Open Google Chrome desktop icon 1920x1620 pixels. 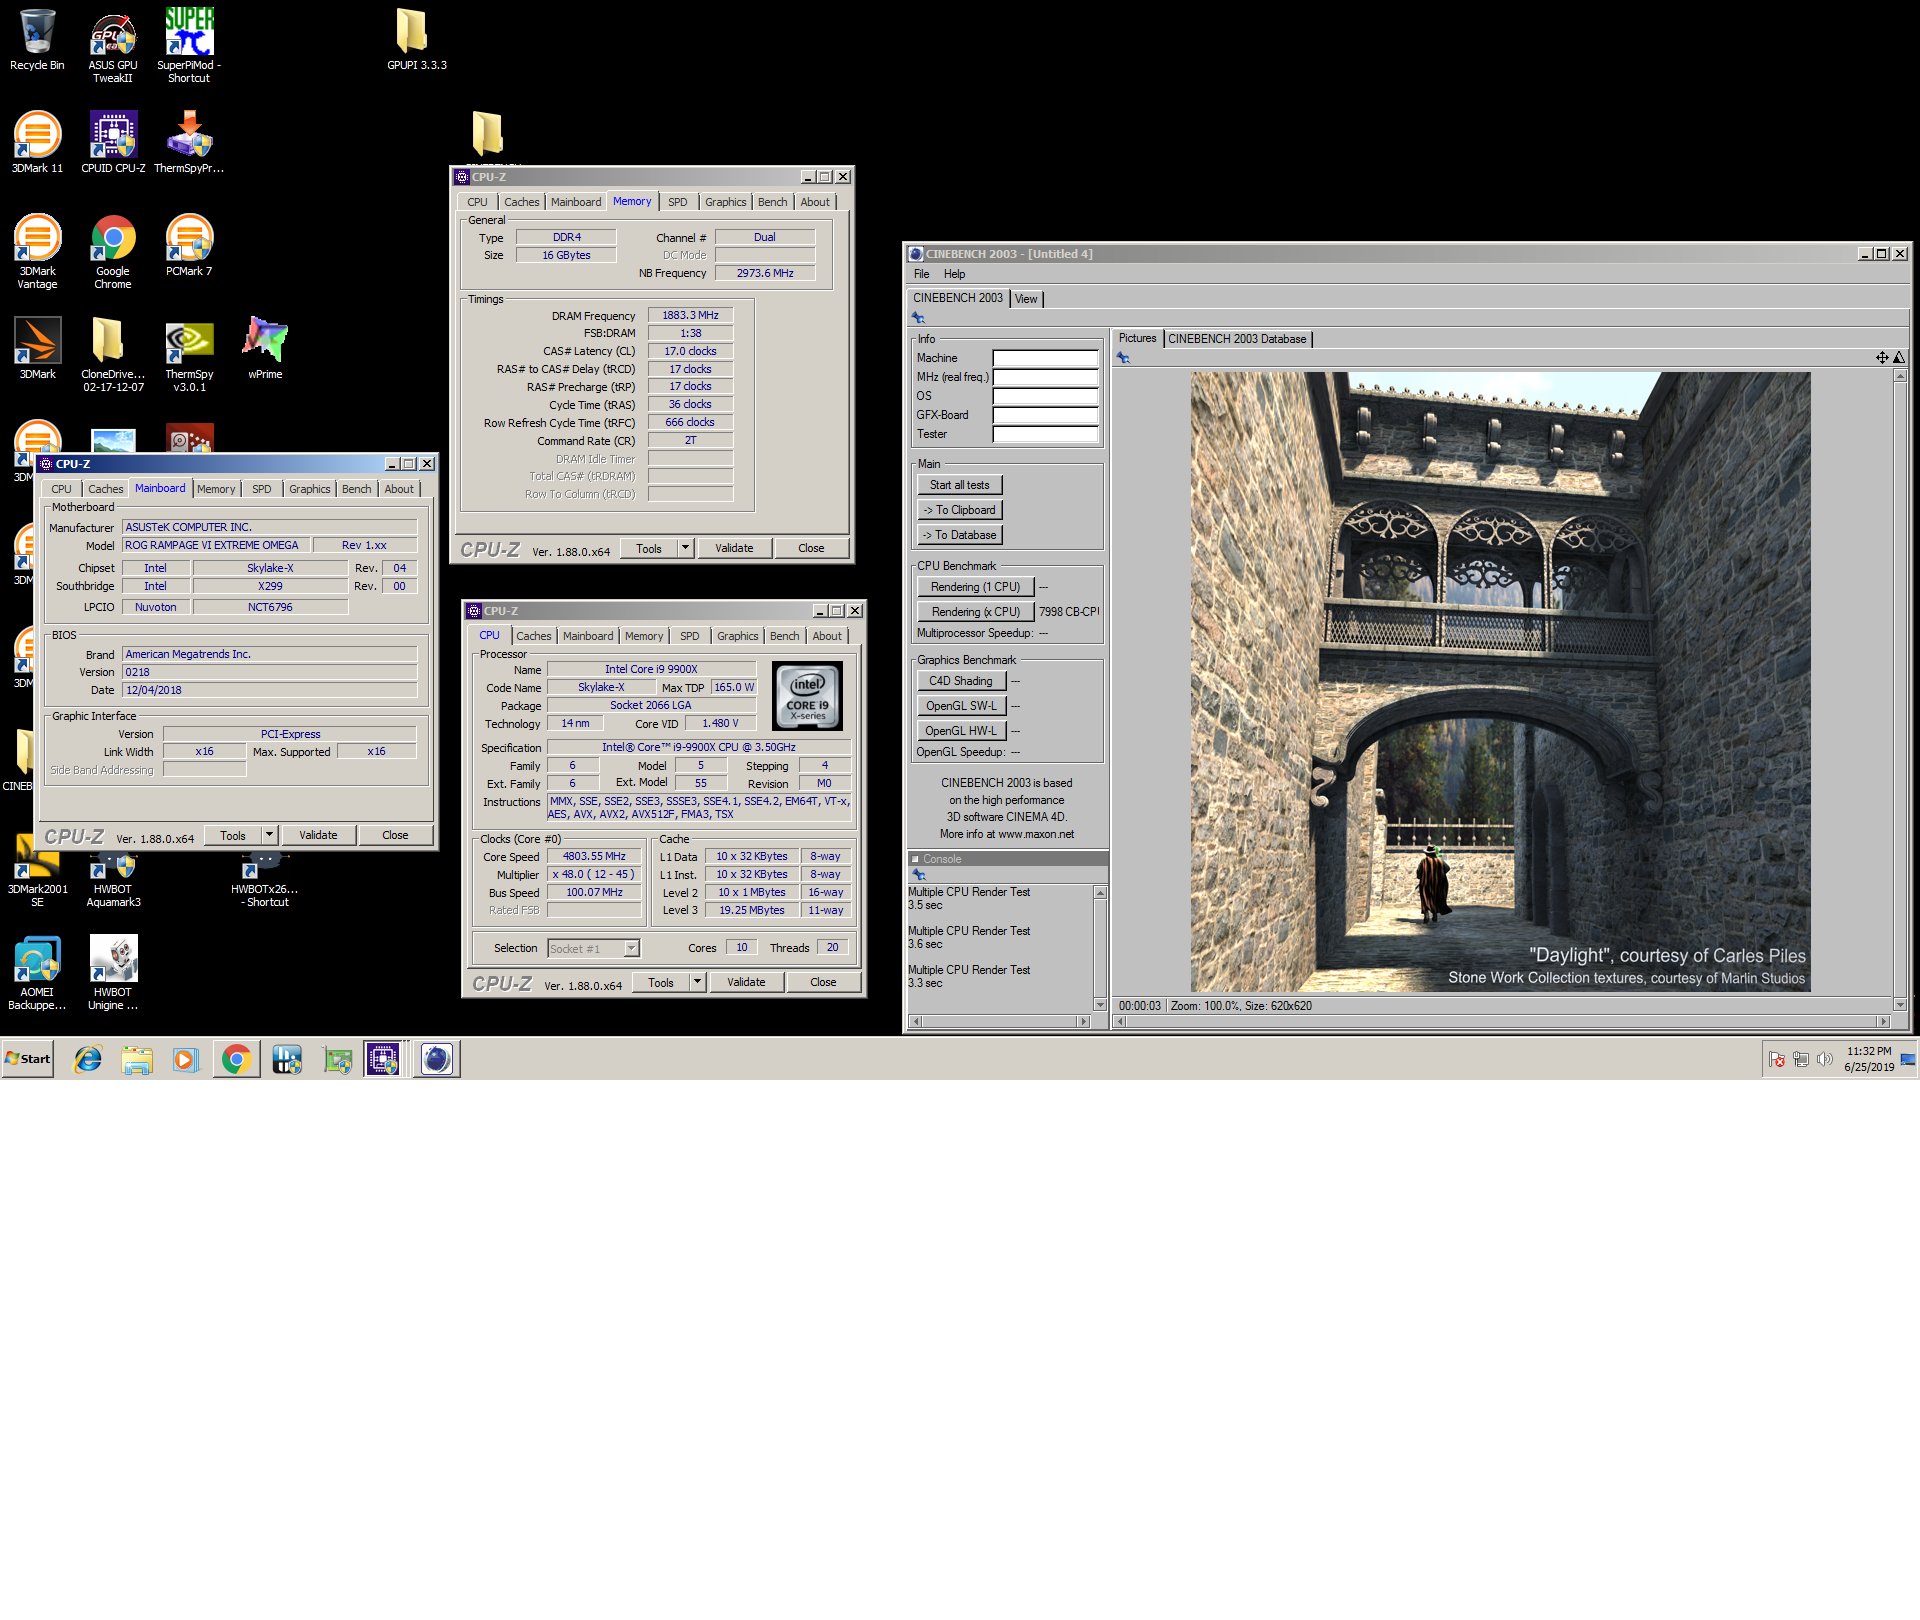(x=113, y=252)
